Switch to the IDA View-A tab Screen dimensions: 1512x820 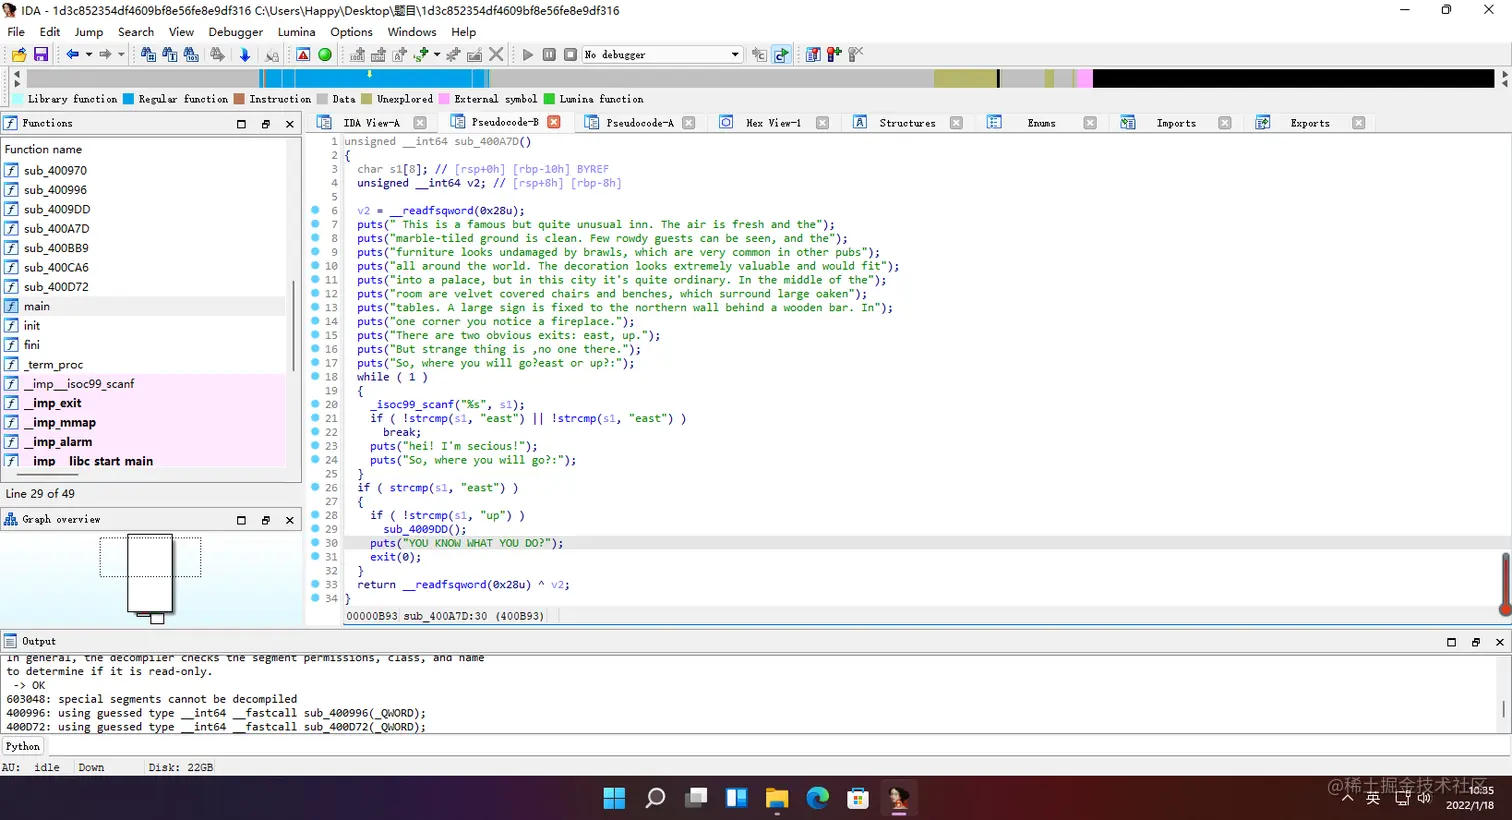pyautogui.click(x=371, y=123)
